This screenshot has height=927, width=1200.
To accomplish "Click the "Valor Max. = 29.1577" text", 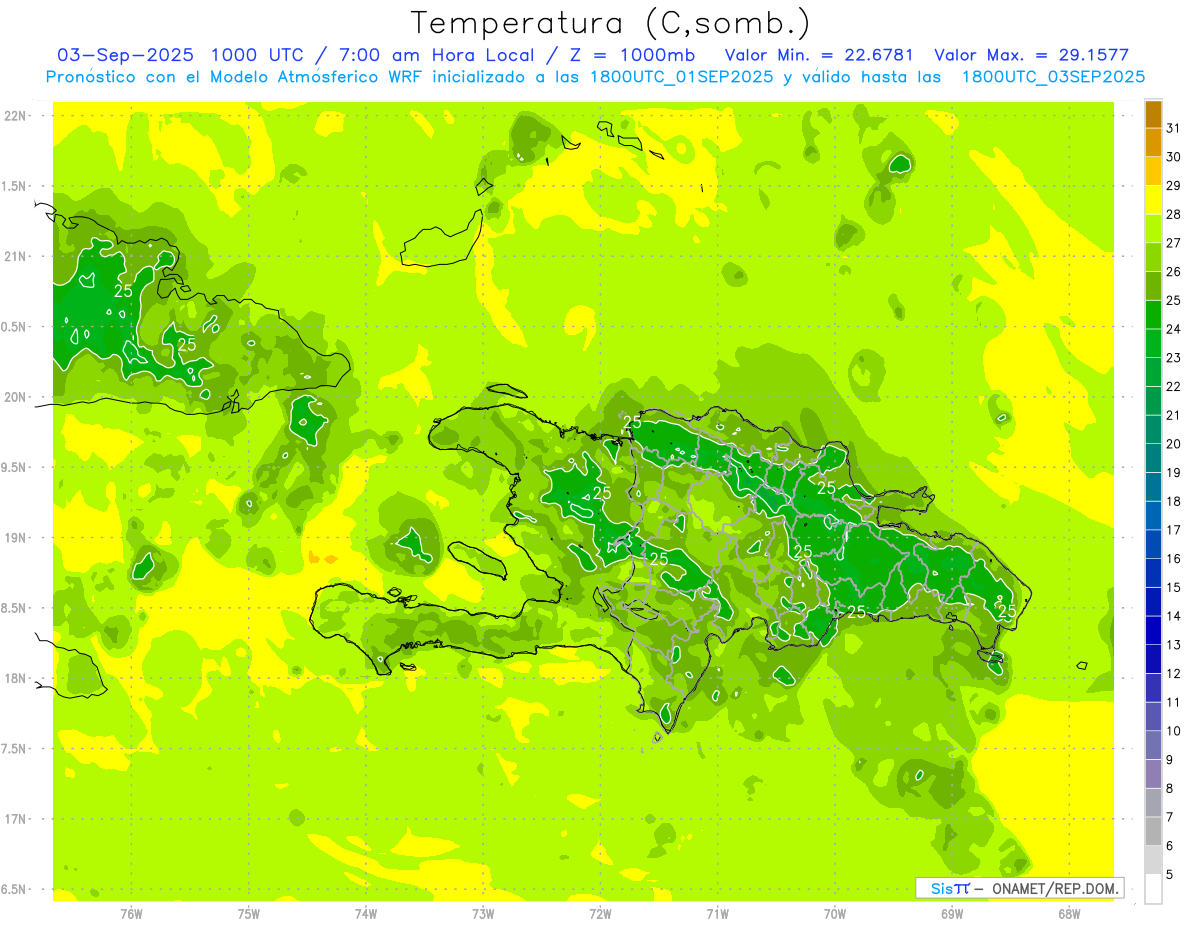I will click(1031, 55).
